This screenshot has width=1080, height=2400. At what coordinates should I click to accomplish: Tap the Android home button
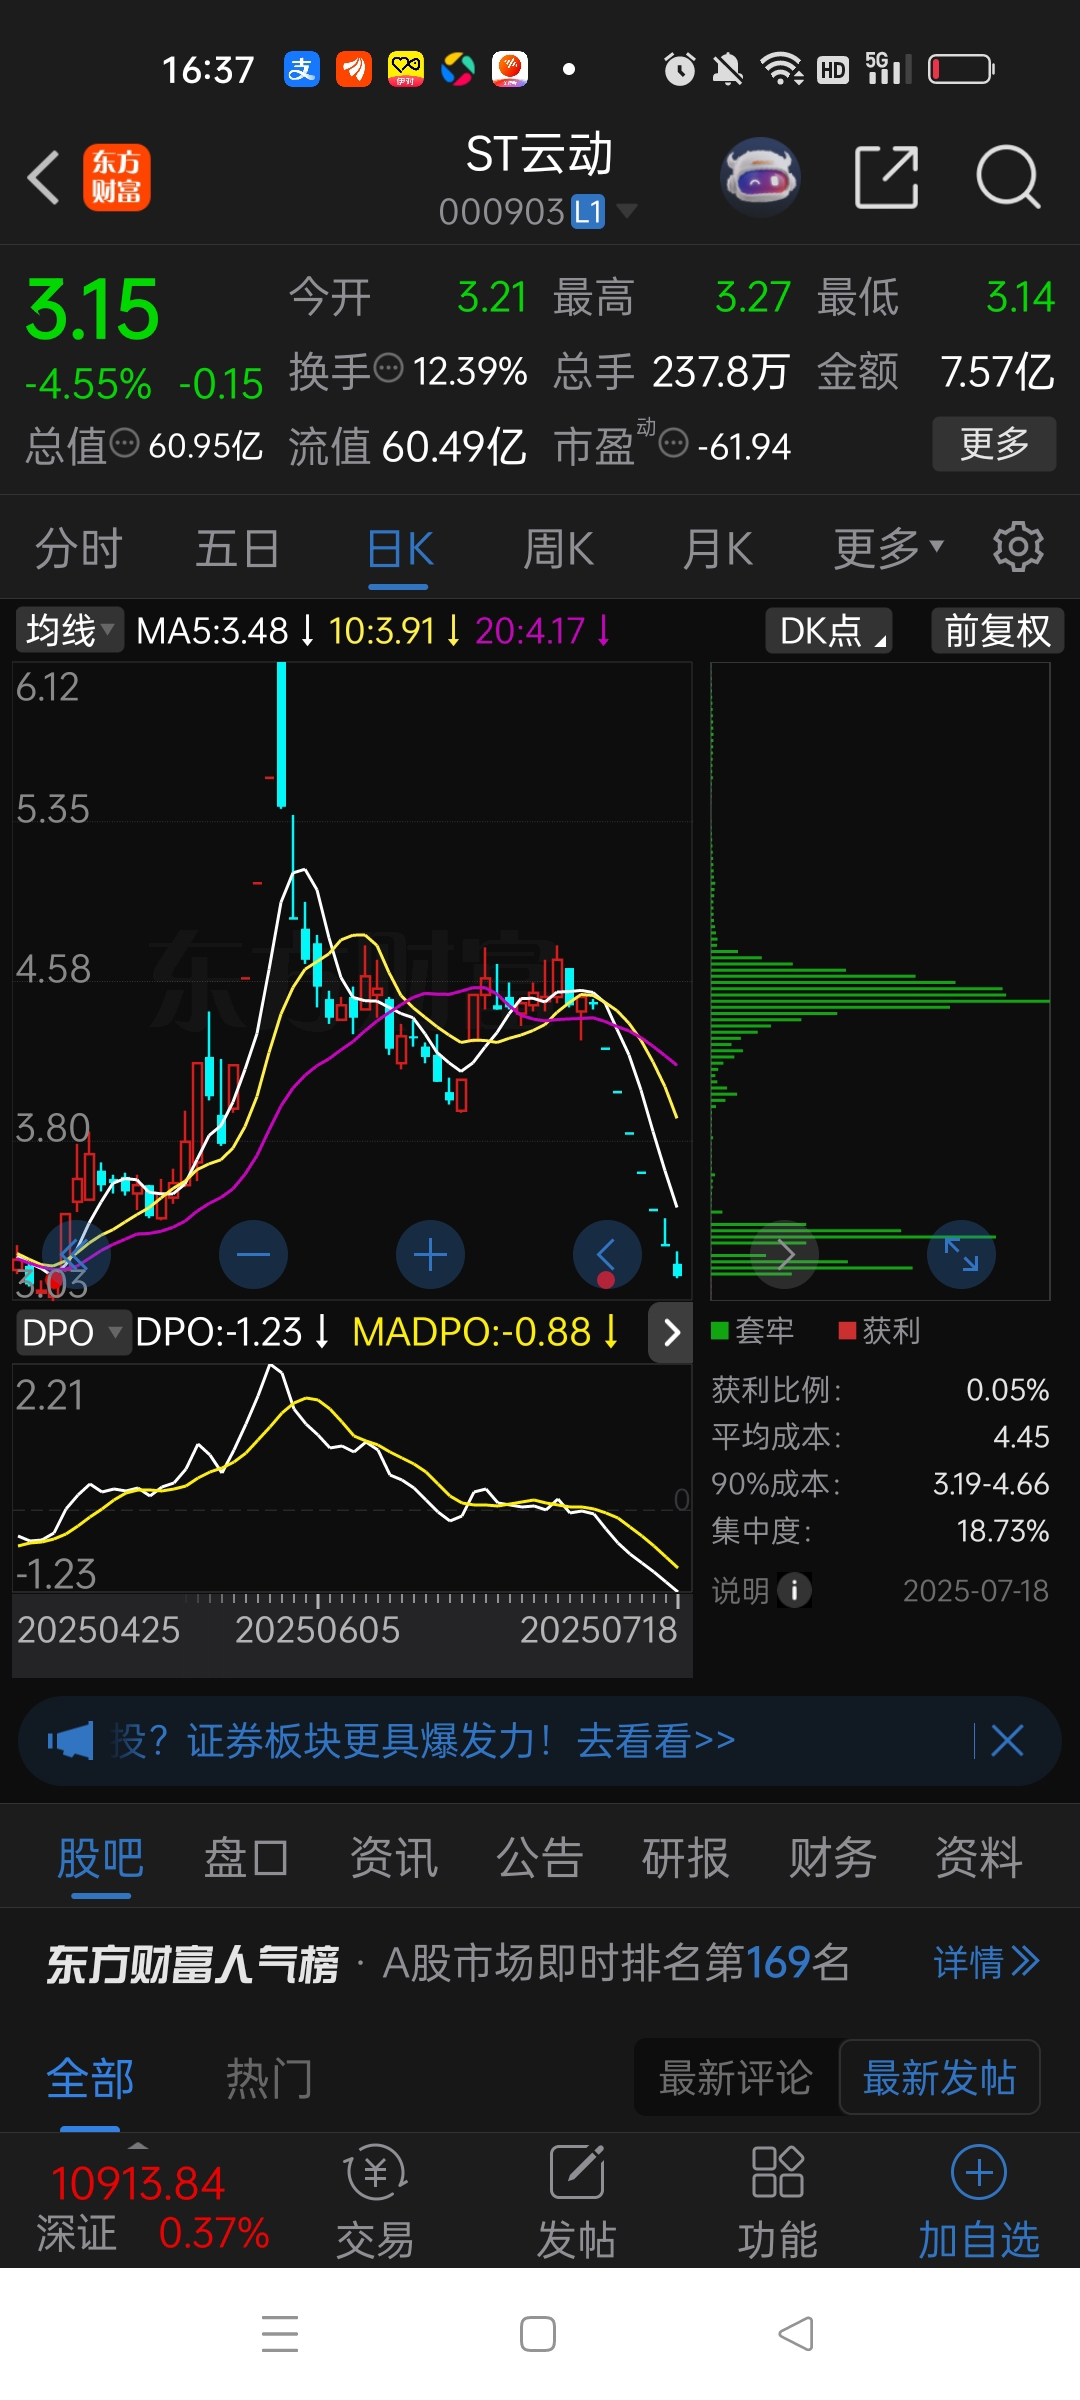click(538, 2334)
